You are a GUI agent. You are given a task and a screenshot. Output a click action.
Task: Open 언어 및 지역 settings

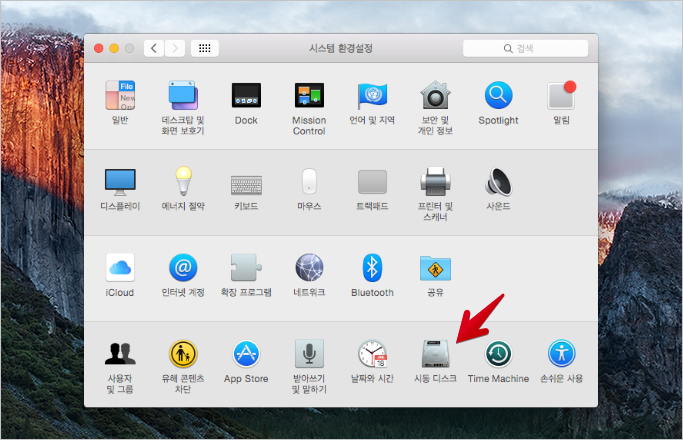(372, 95)
